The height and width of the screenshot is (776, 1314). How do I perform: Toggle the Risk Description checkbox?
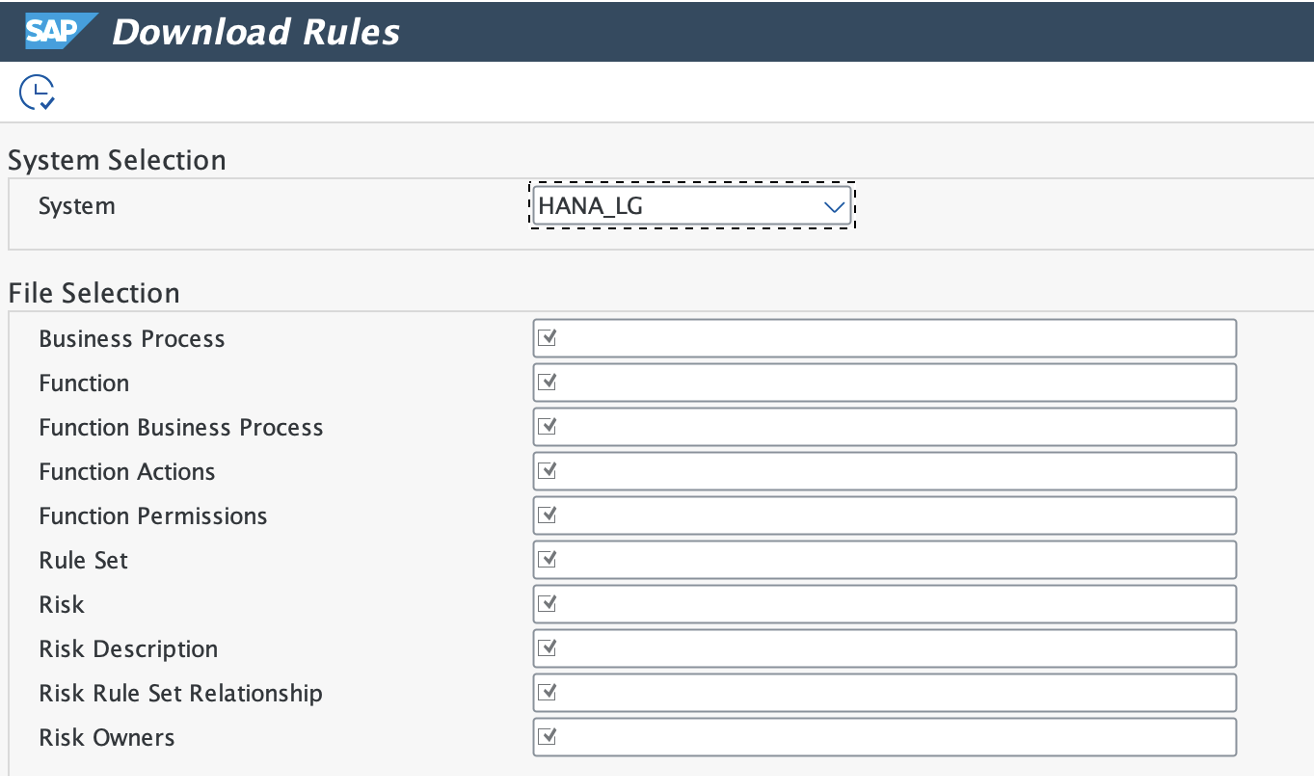coord(546,648)
